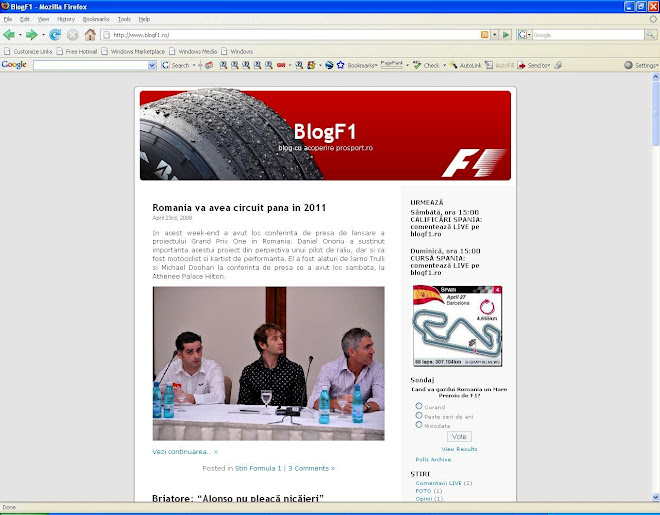The image size is (660, 515).
Task: Click the scroll up arrow of page scrollbar
Action: coord(655,77)
